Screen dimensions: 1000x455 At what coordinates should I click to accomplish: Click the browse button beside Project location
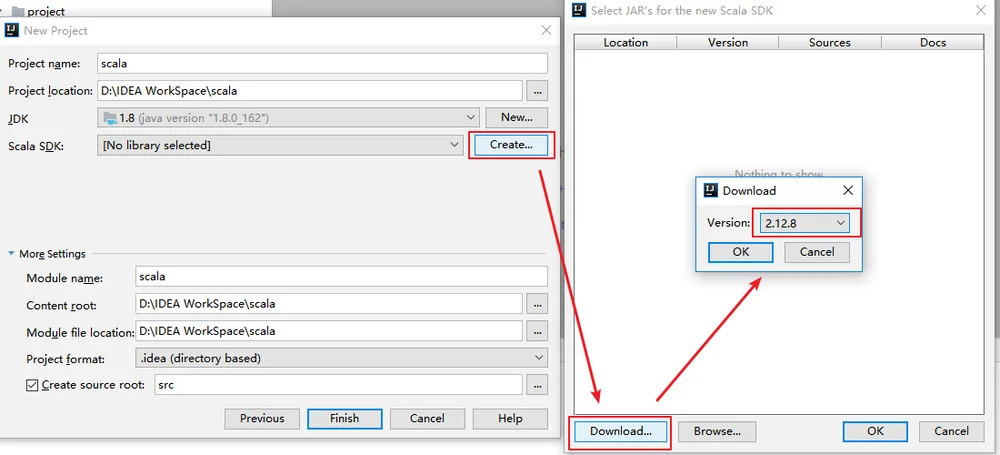coord(537,91)
